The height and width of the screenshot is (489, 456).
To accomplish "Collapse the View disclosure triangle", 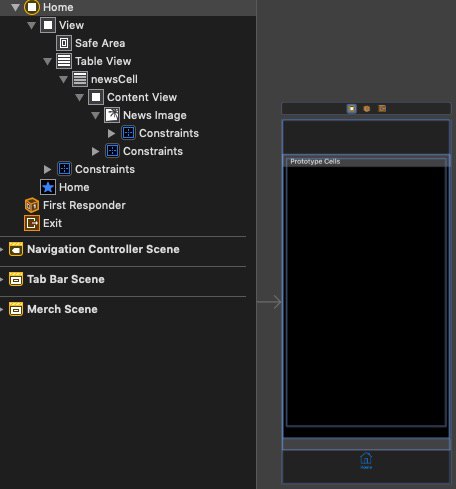I will 31,25.
